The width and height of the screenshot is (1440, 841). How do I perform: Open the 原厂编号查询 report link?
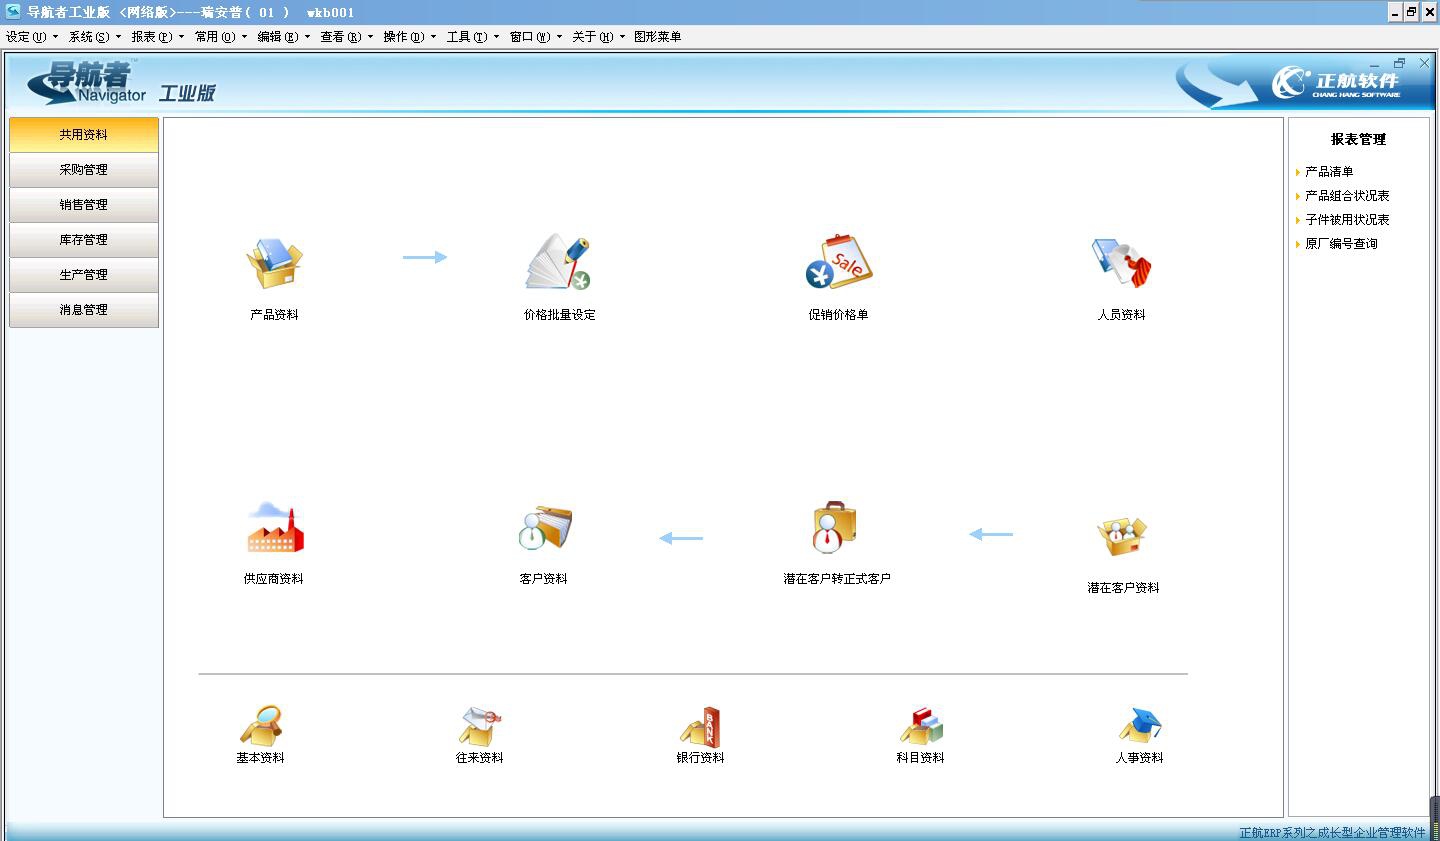(1341, 244)
